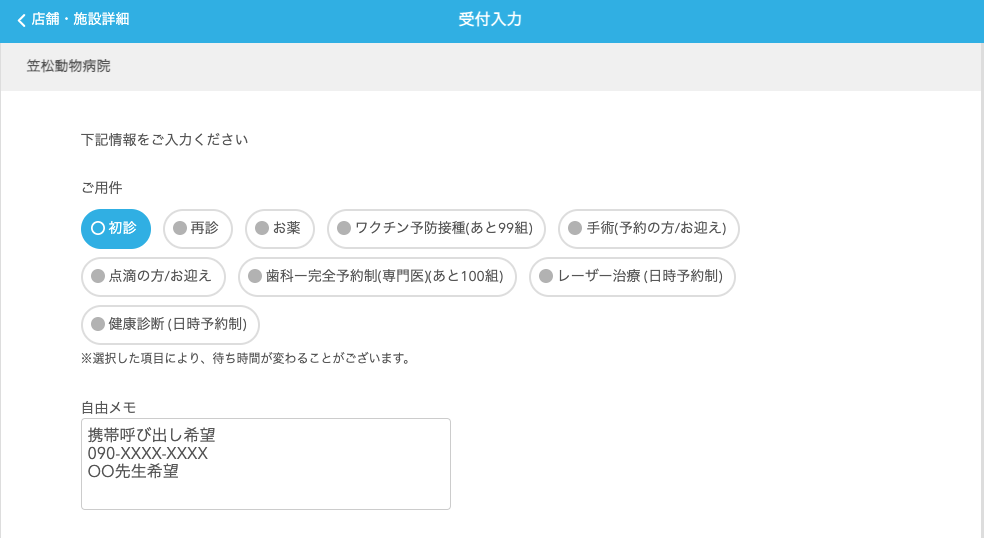Click the OO先生希望 line in memo

point(133,472)
